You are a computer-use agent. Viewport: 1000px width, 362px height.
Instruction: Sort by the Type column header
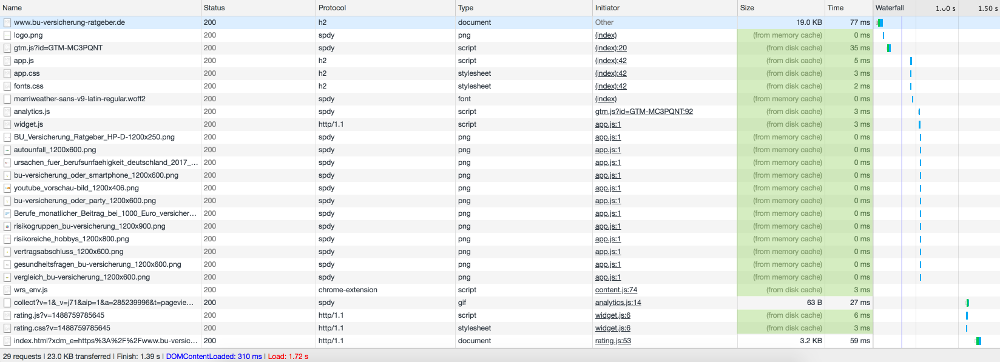tap(523, 8)
